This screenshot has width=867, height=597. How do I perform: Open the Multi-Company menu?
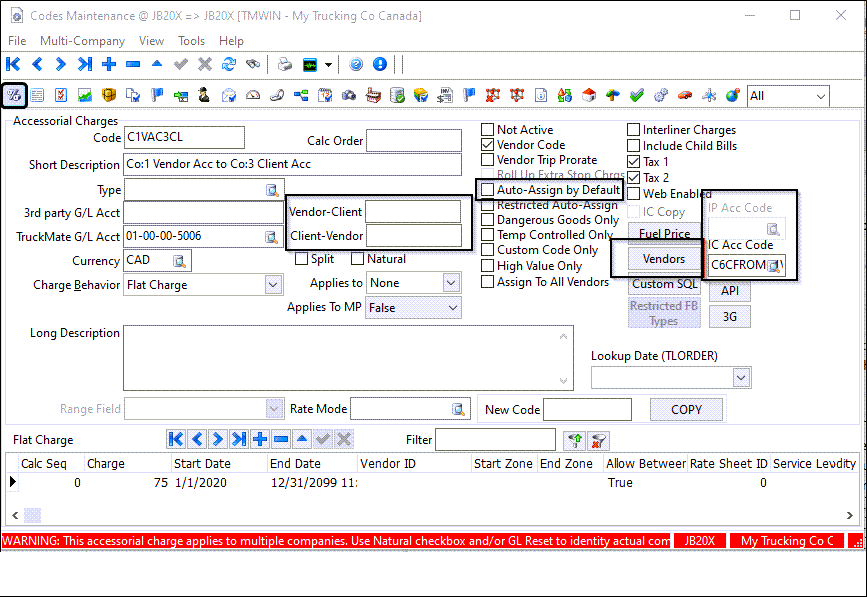[x=82, y=41]
